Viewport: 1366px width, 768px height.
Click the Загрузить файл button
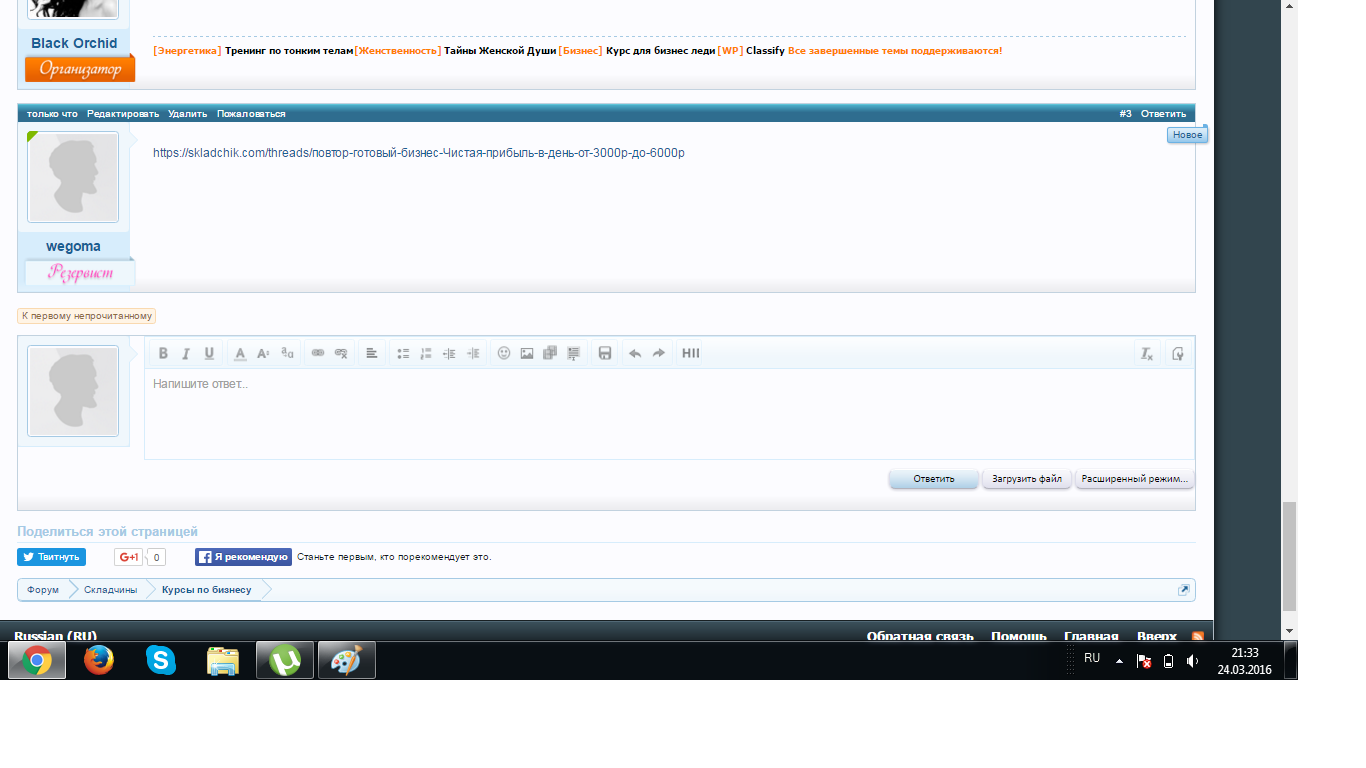tap(1027, 479)
